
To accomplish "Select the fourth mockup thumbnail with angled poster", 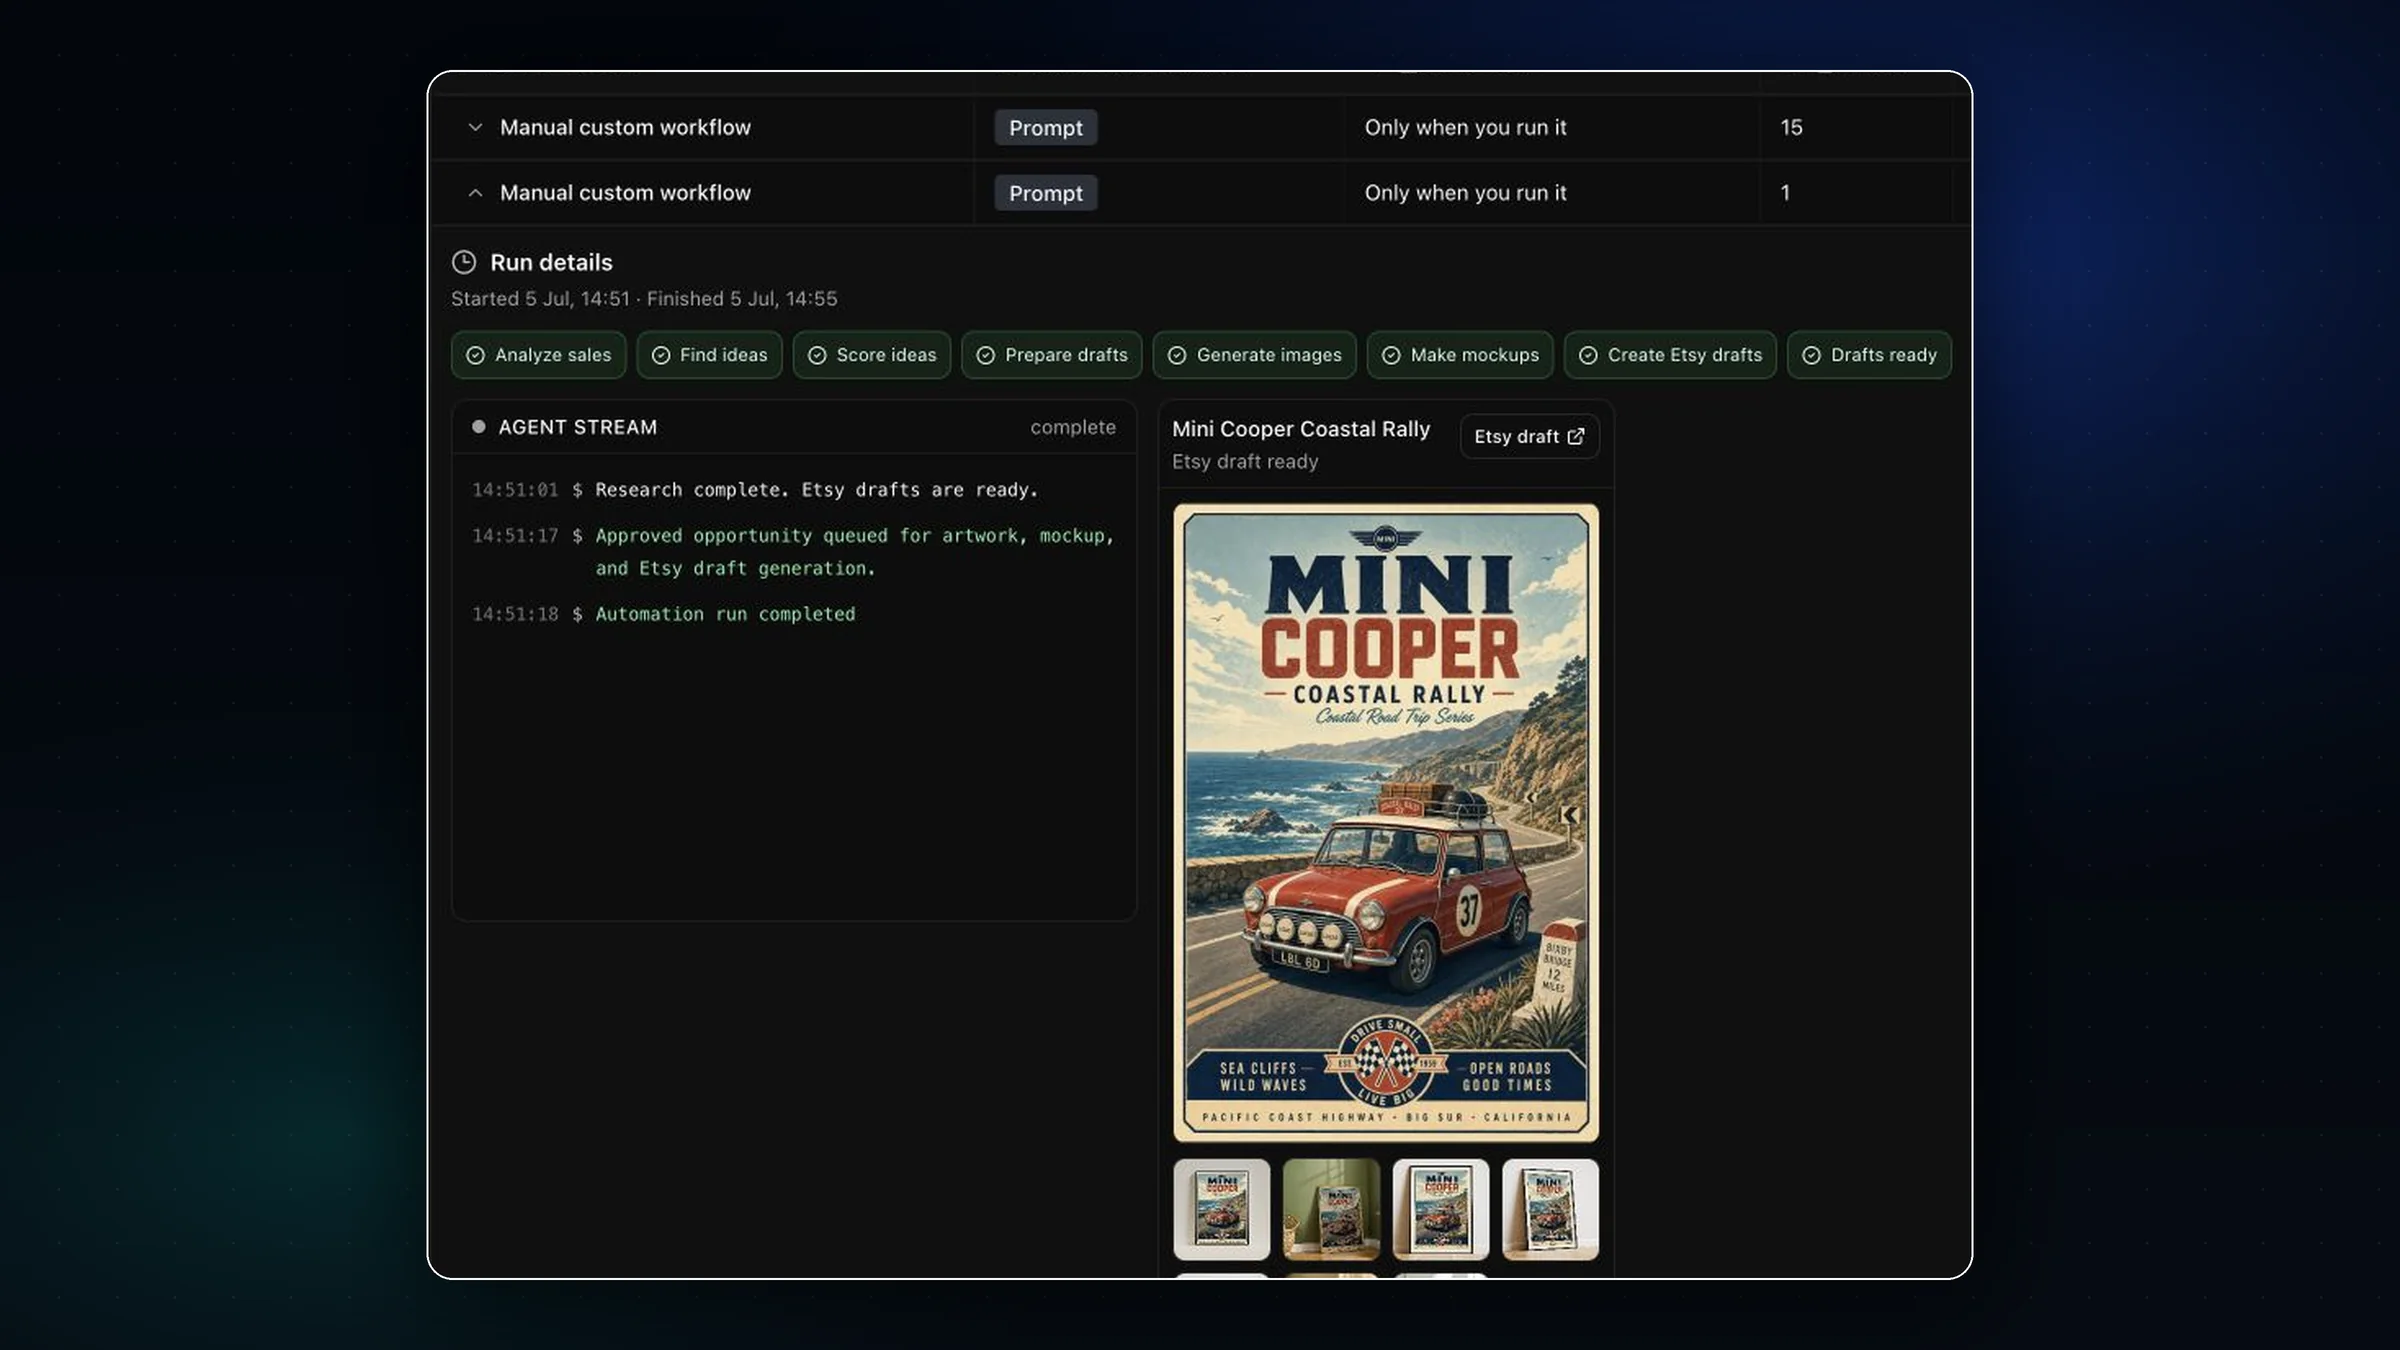I will [1550, 1210].
